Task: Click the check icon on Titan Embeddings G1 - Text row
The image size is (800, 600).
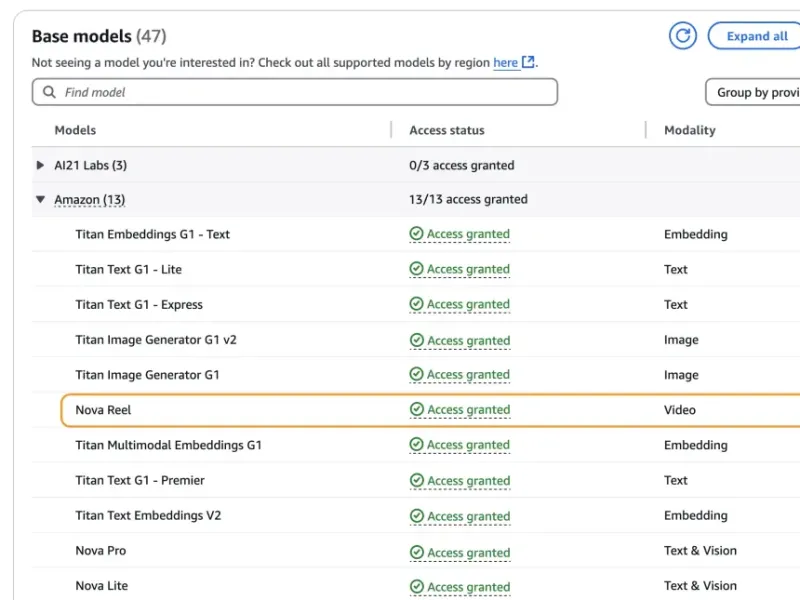Action: 416,234
